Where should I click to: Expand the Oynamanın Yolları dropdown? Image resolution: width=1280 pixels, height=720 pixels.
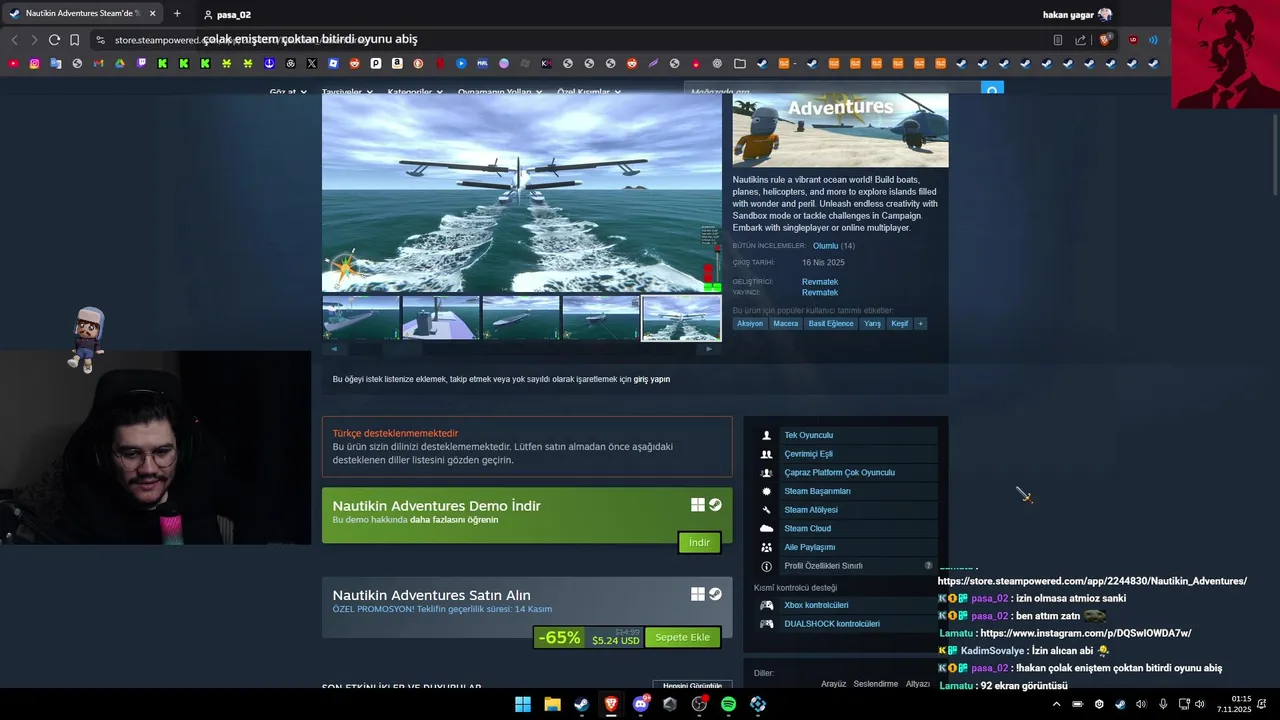[500, 92]
